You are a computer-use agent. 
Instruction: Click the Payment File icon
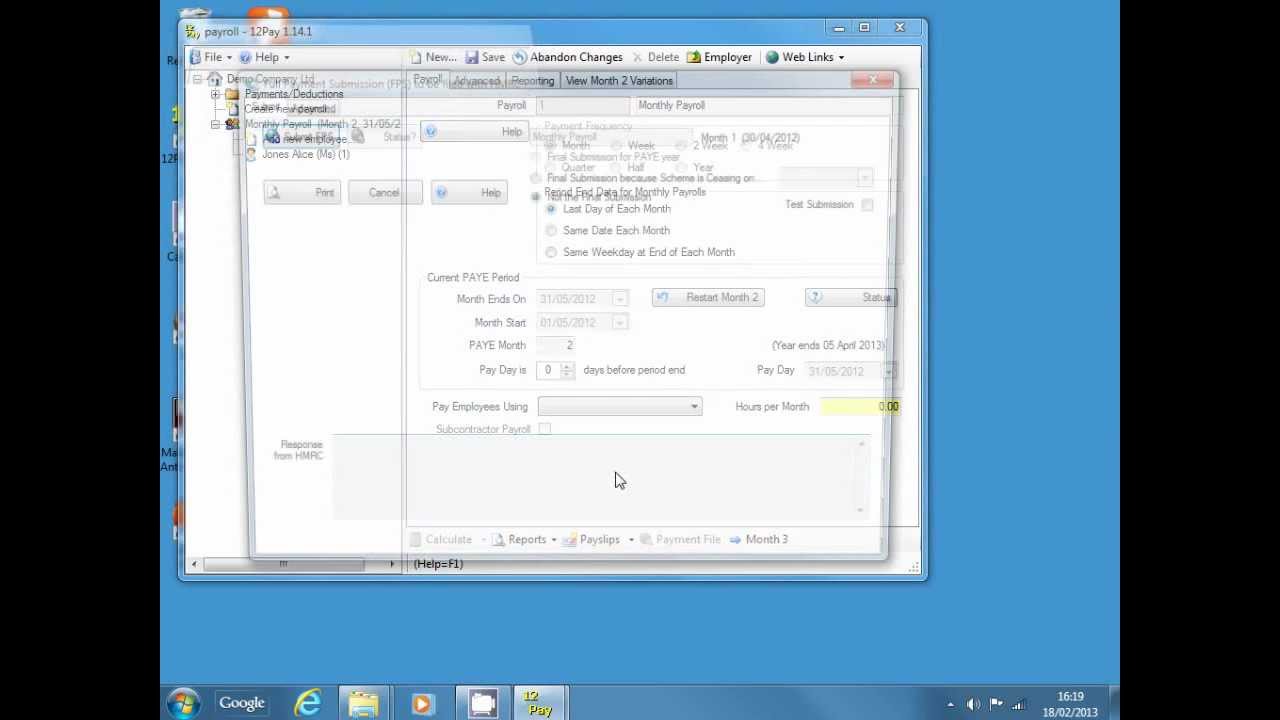coord(646,539)
